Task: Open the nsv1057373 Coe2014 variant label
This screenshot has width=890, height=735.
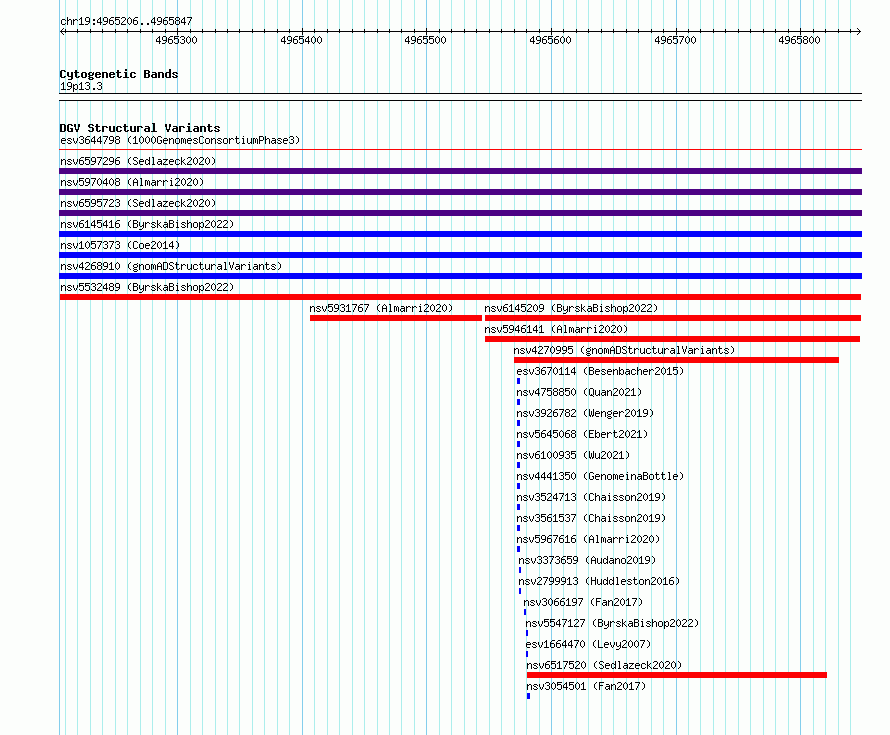Action: pos(120,245)
